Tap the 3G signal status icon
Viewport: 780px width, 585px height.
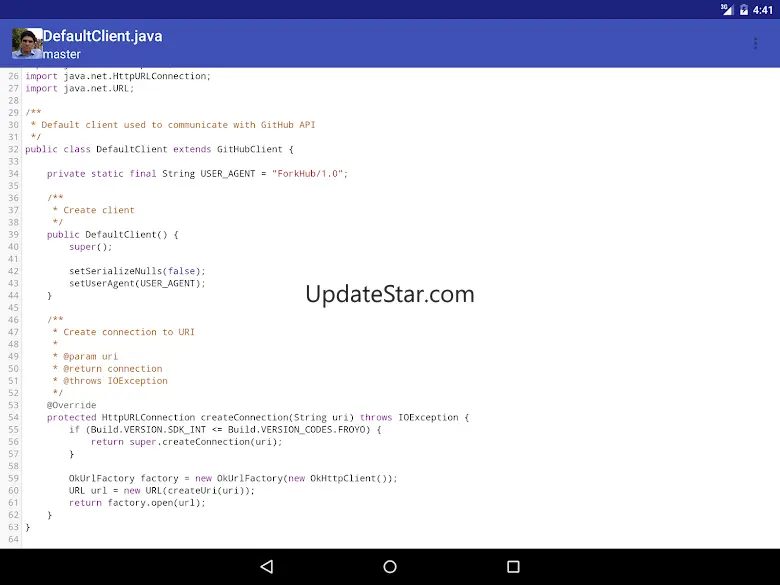click(x=727, y=9)
